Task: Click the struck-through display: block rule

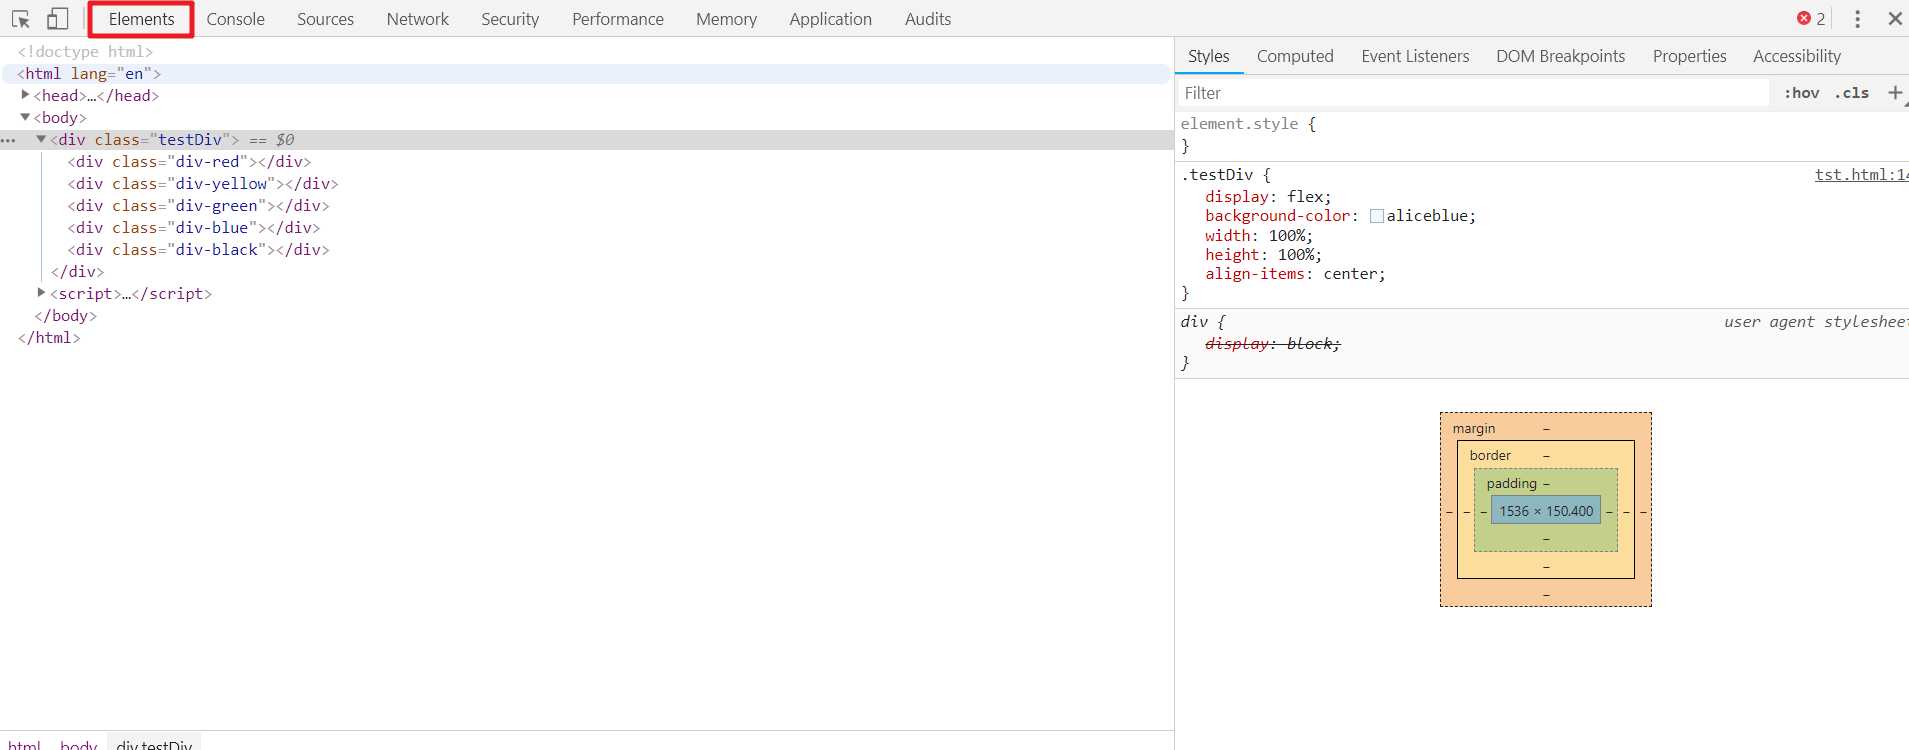Action: click(x=1272, y=344)
